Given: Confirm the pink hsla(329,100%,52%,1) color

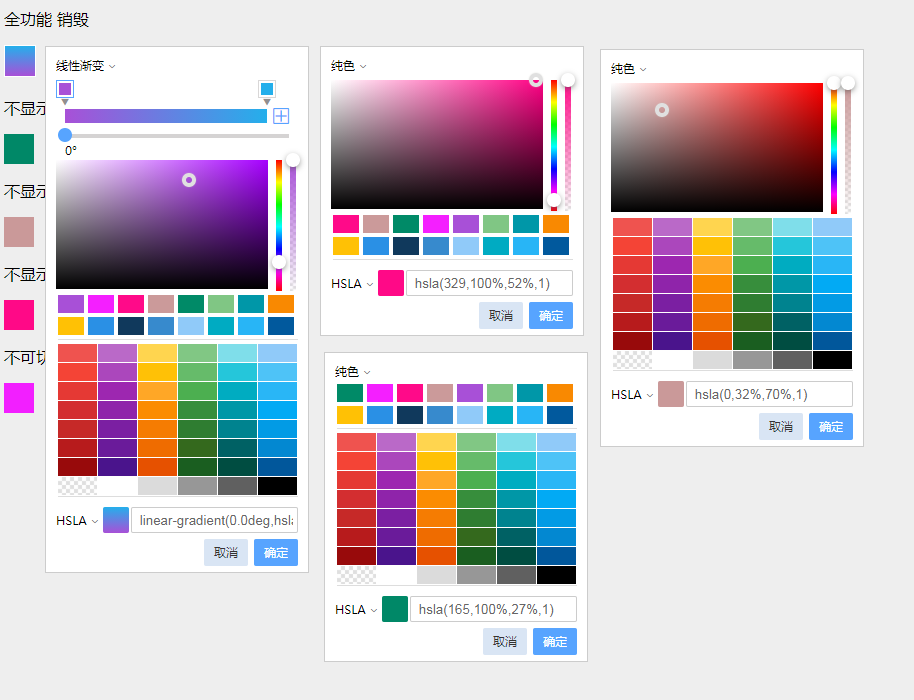Looking at the screenshot, I should [551, 315].
